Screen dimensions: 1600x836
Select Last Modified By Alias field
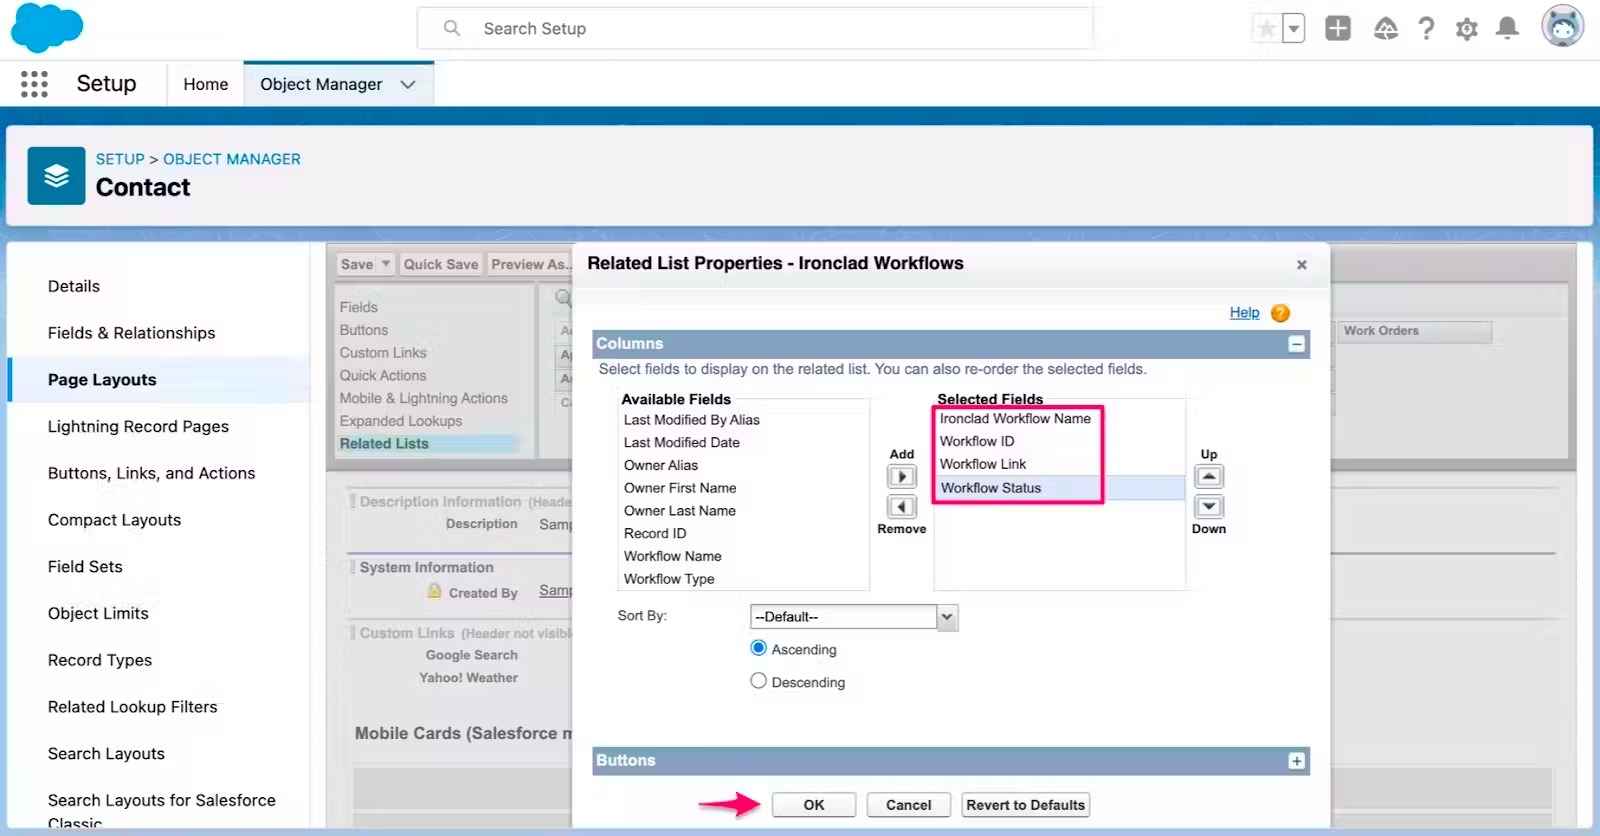pos(692,420)
